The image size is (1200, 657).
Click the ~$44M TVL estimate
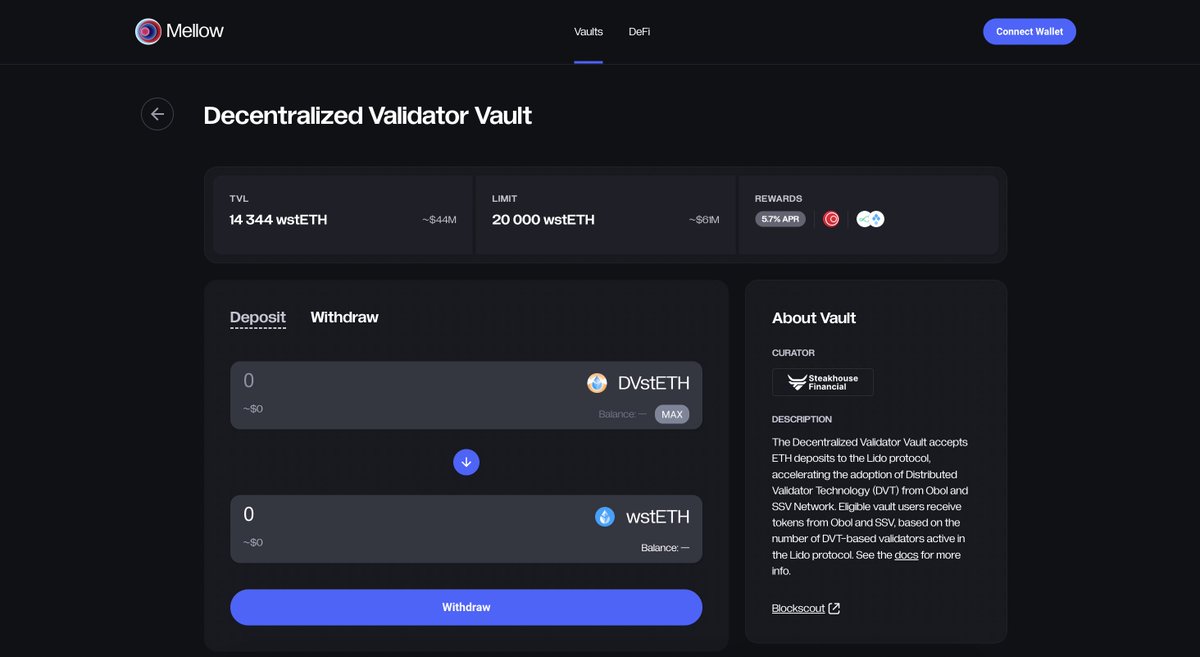(439, 220)
